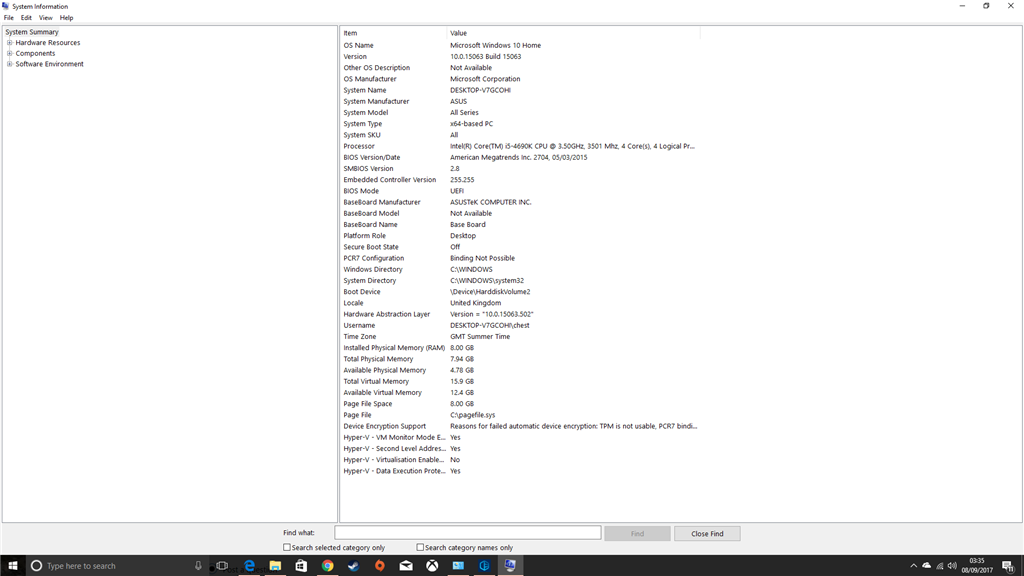The height and width of the screenshot is (576, 1024).
Task: Select the Time Zone row
Action: (x=520, y=336)
